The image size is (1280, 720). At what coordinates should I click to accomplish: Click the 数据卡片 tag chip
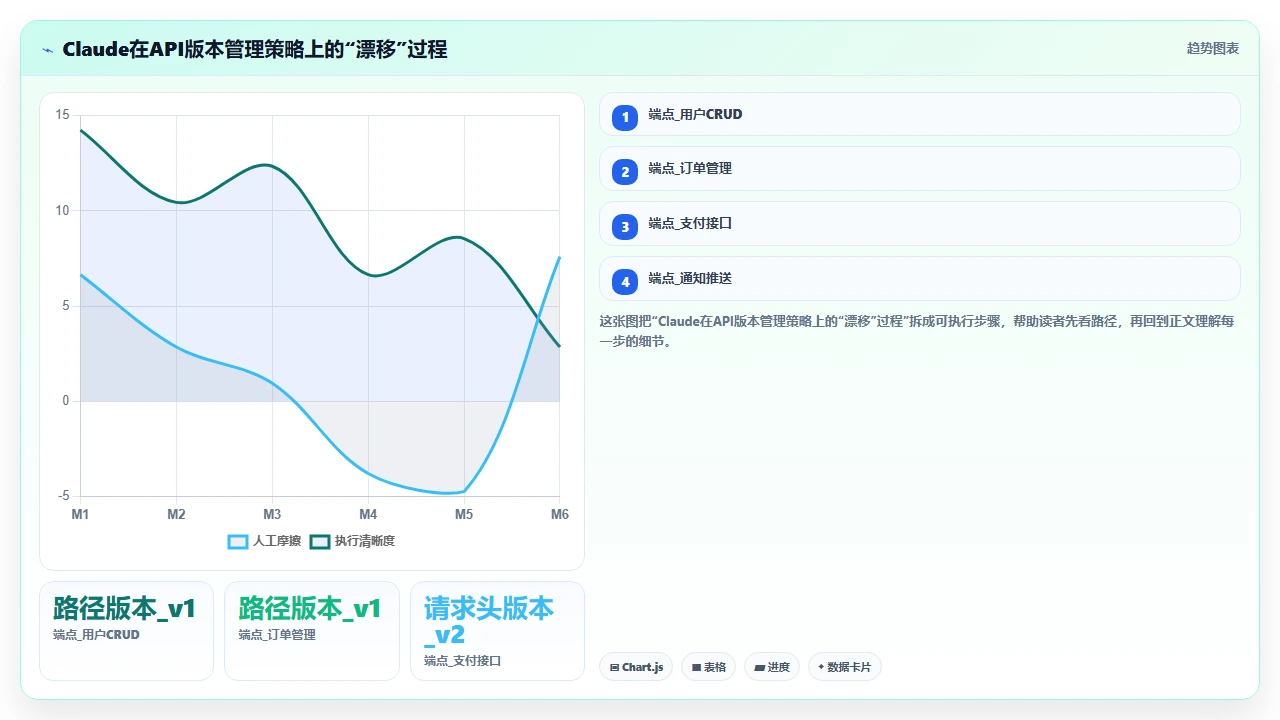click(844, 667)
